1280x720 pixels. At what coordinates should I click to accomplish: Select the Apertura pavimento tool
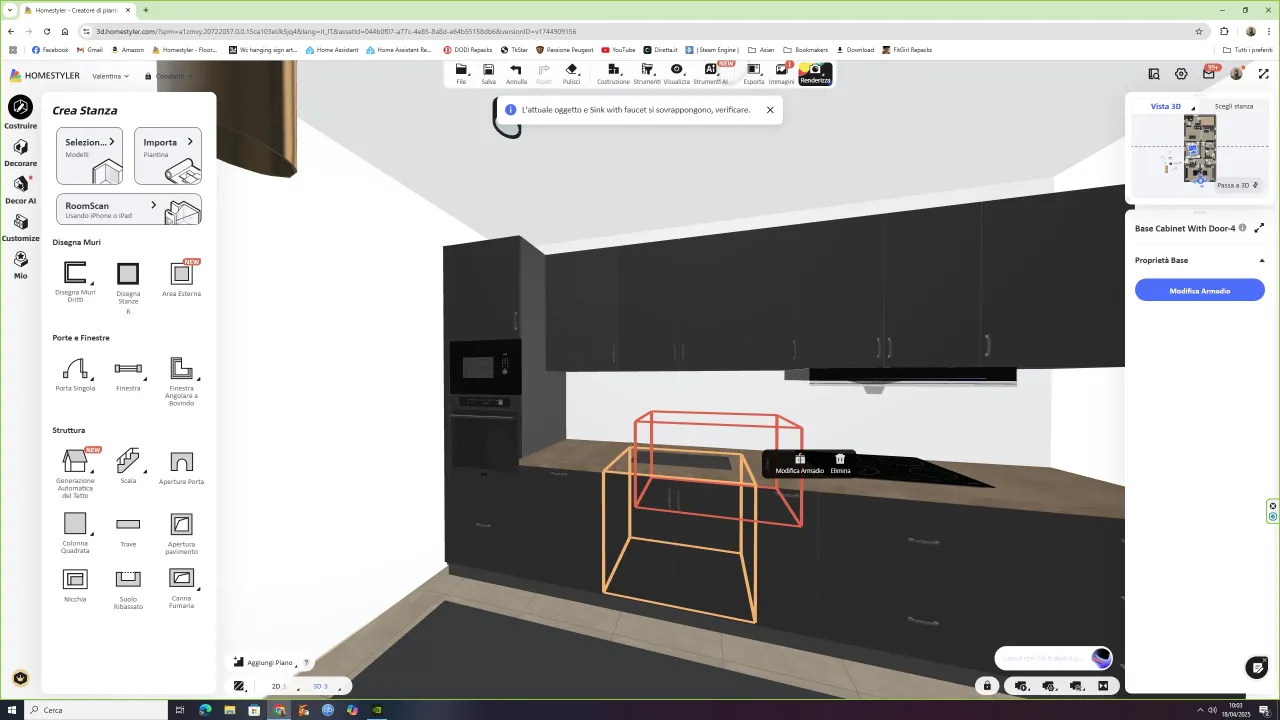coord(181,534)
